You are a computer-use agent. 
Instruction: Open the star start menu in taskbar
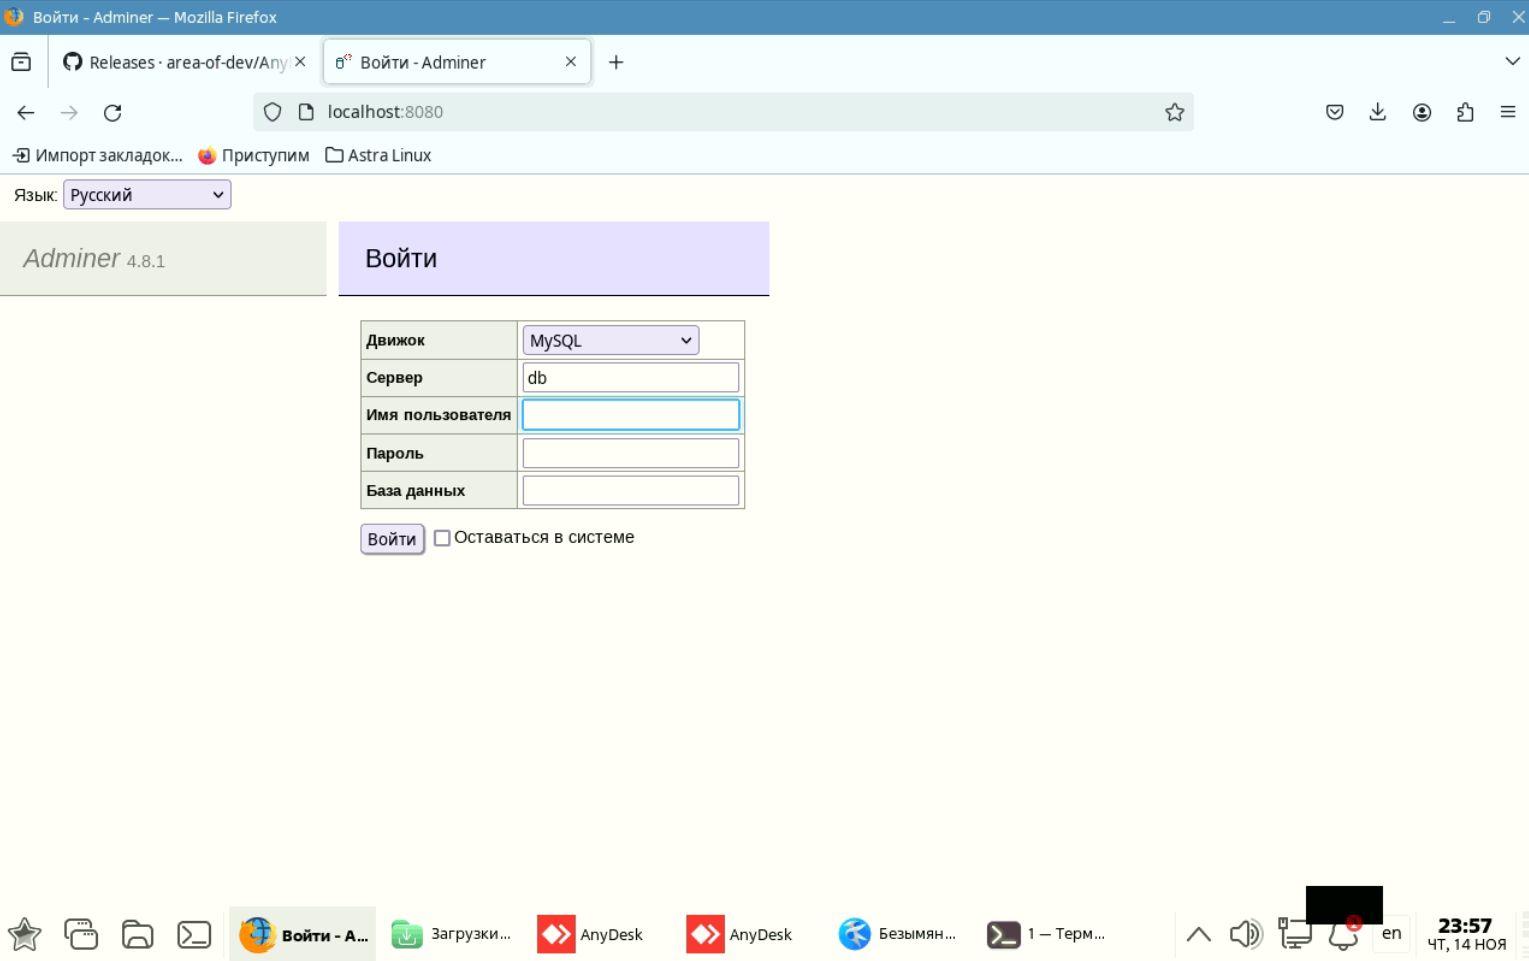click(24, 934)
